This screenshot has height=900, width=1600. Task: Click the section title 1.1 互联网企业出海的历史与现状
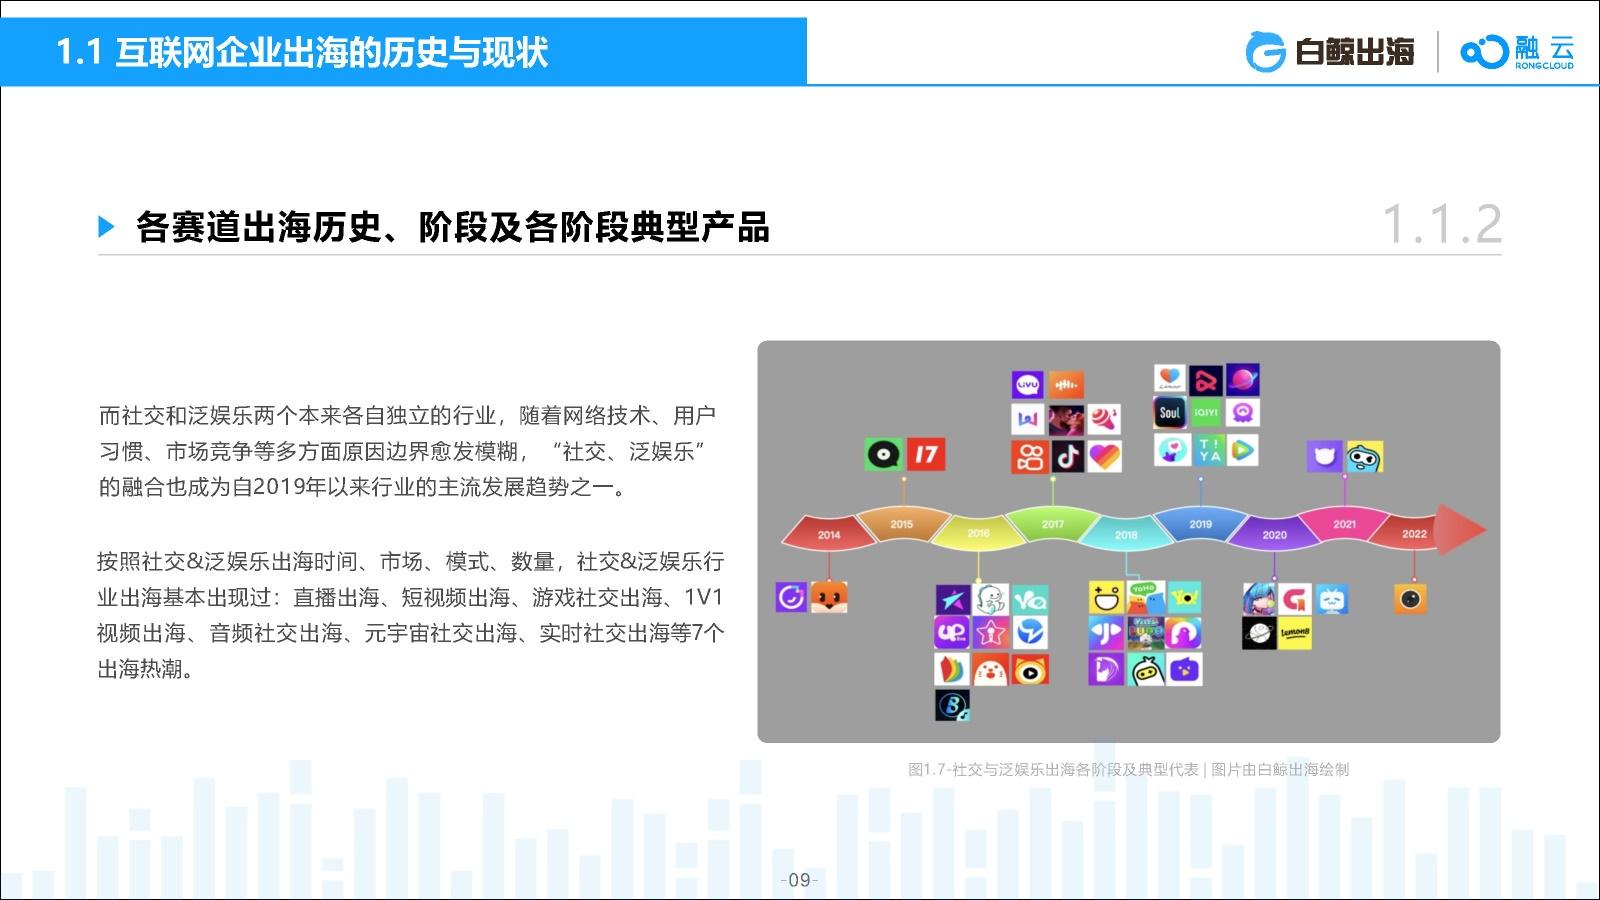pos(302,52)
